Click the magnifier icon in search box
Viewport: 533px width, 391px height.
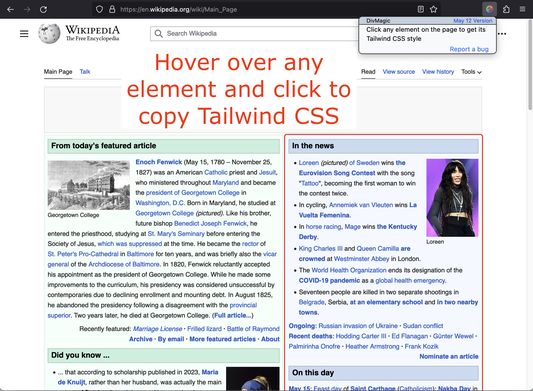(x=158, y=33)
